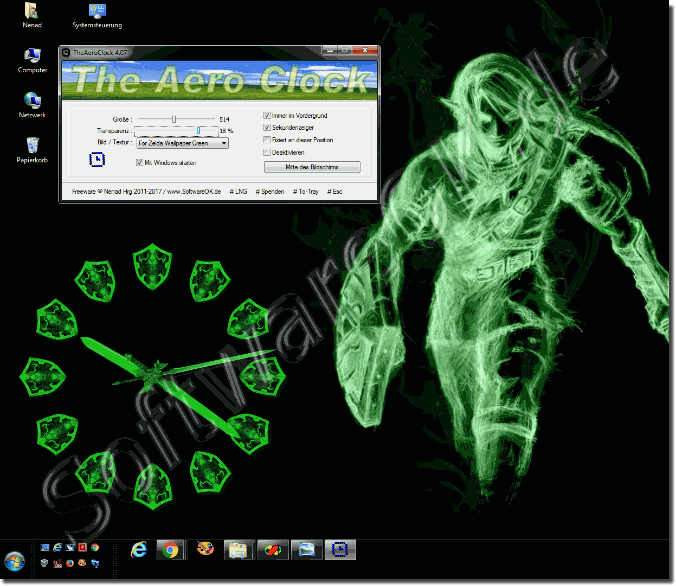Click the Transparenz slider handle

(198, 130)
